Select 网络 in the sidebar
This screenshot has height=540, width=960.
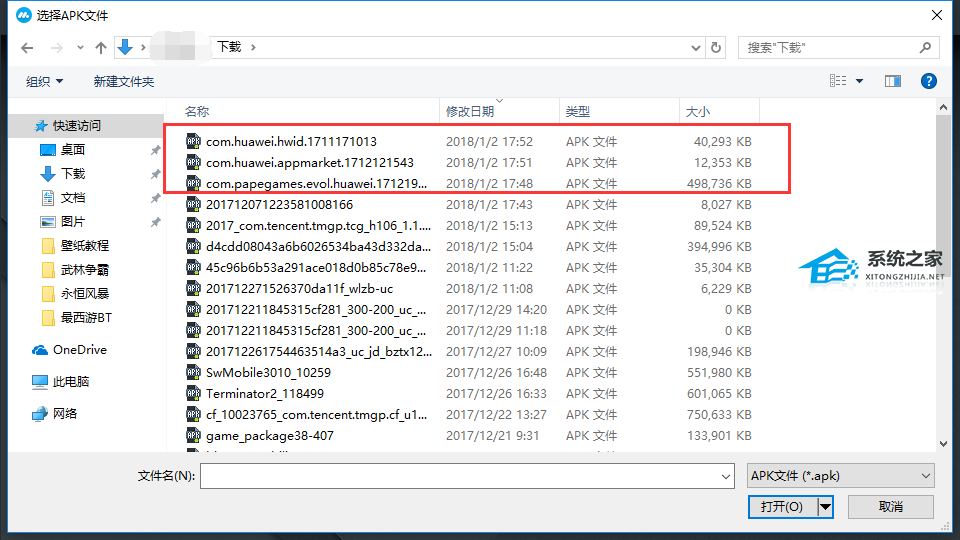tap(65, 414)
